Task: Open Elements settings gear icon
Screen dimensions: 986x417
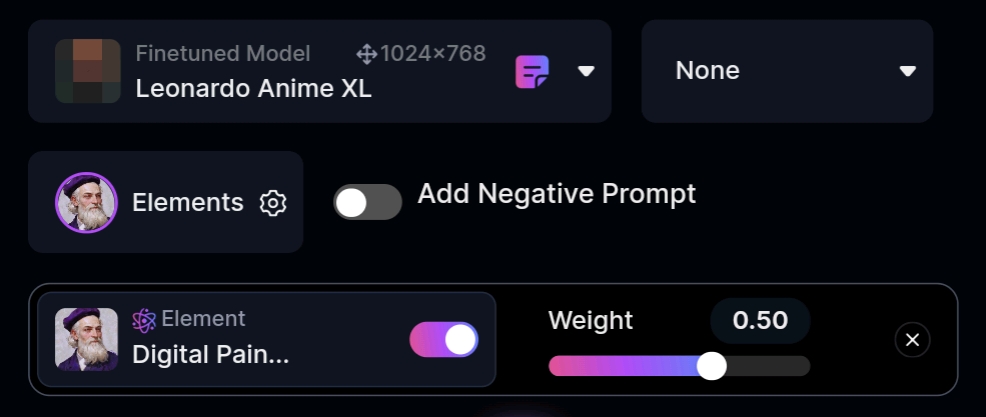Action: click(x=272, y=203)
